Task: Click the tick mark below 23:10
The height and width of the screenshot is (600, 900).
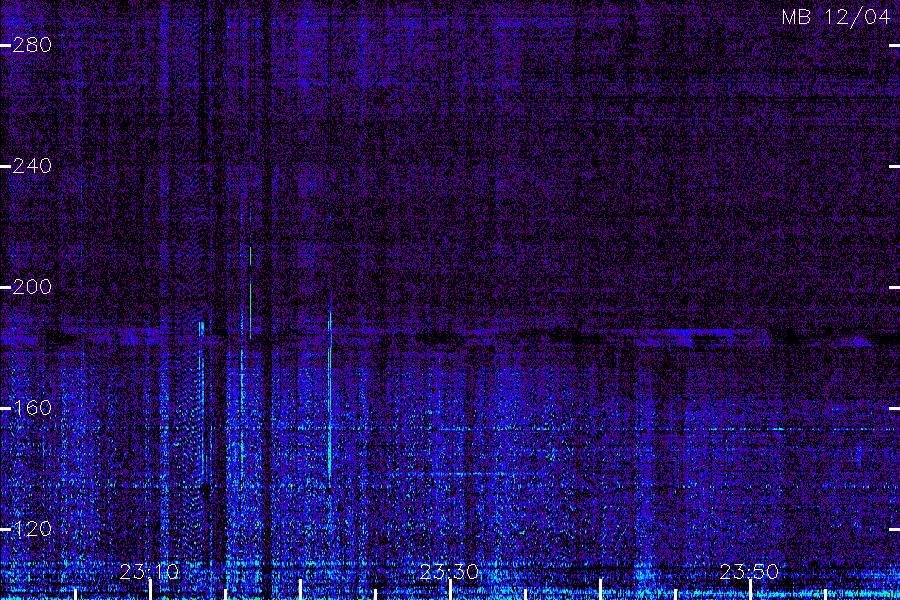Action: pos(150,590)
